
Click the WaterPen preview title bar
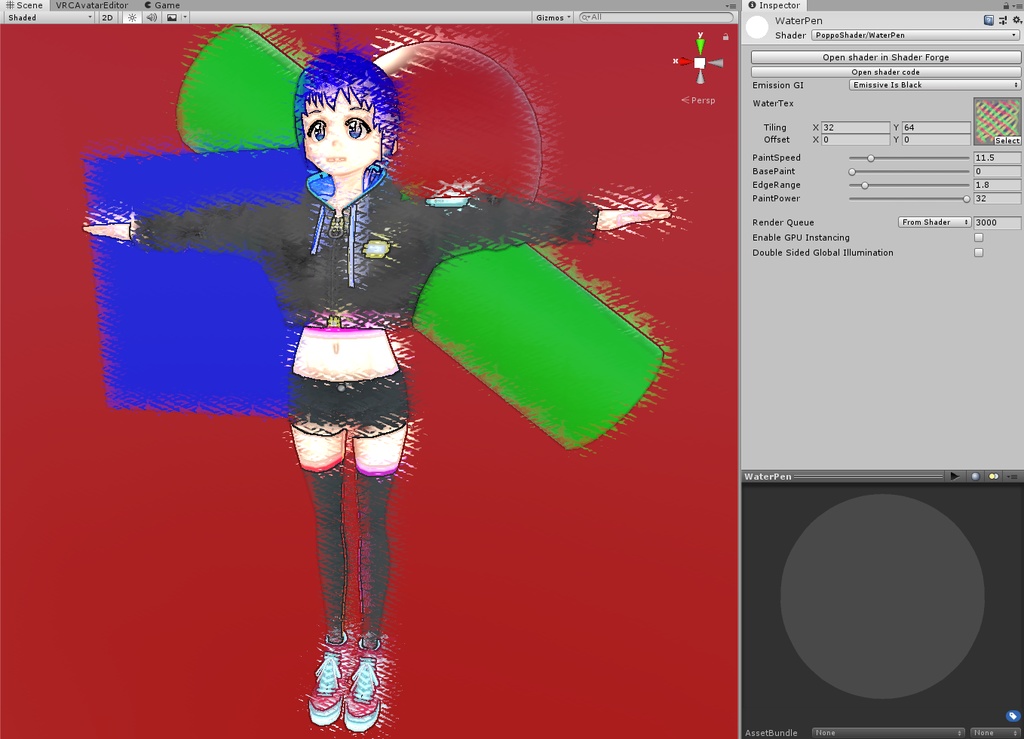point(844,477)
